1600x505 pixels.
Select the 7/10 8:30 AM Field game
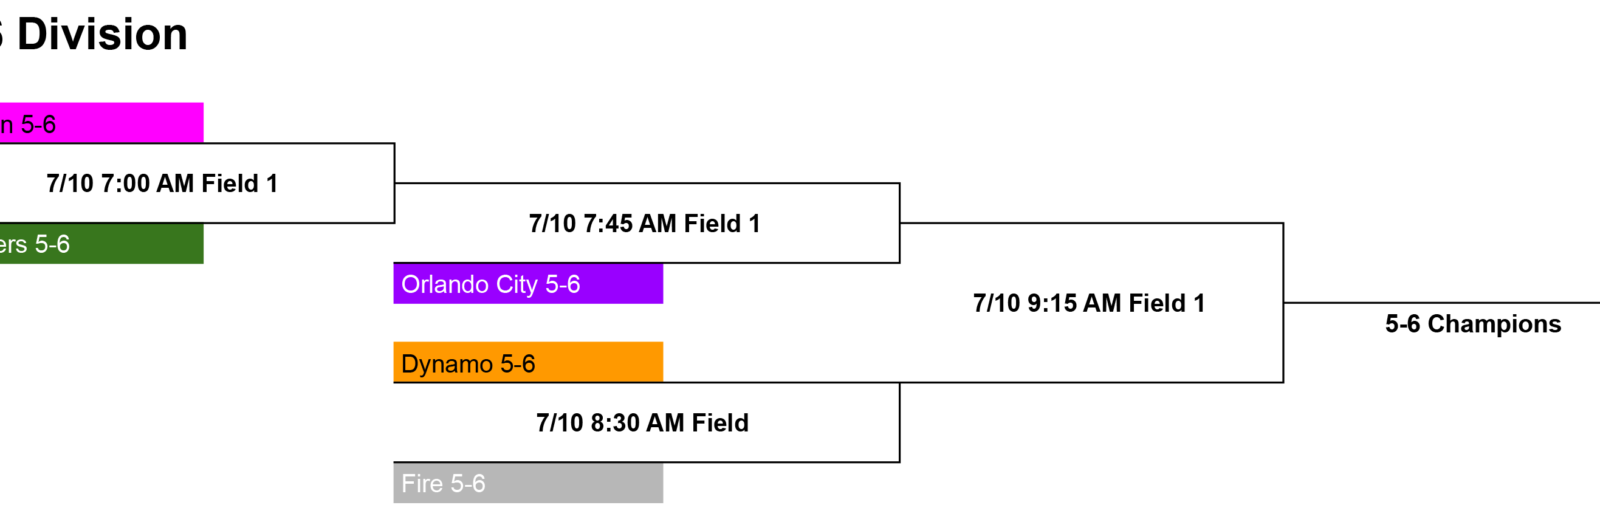pos(642,423)
